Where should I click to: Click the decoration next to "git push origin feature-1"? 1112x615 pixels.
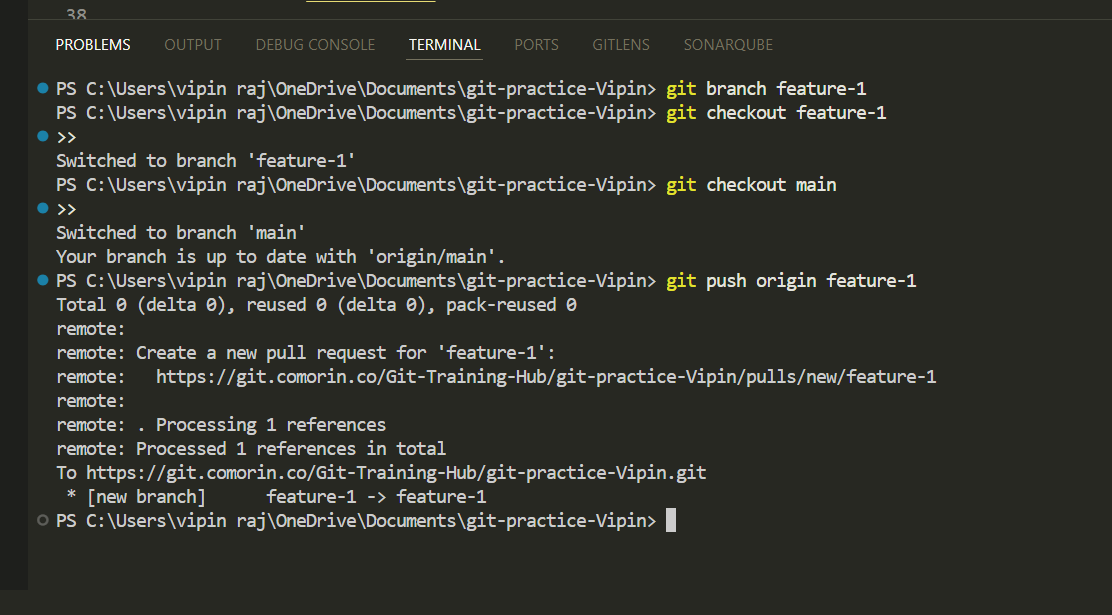pos(42,280)
